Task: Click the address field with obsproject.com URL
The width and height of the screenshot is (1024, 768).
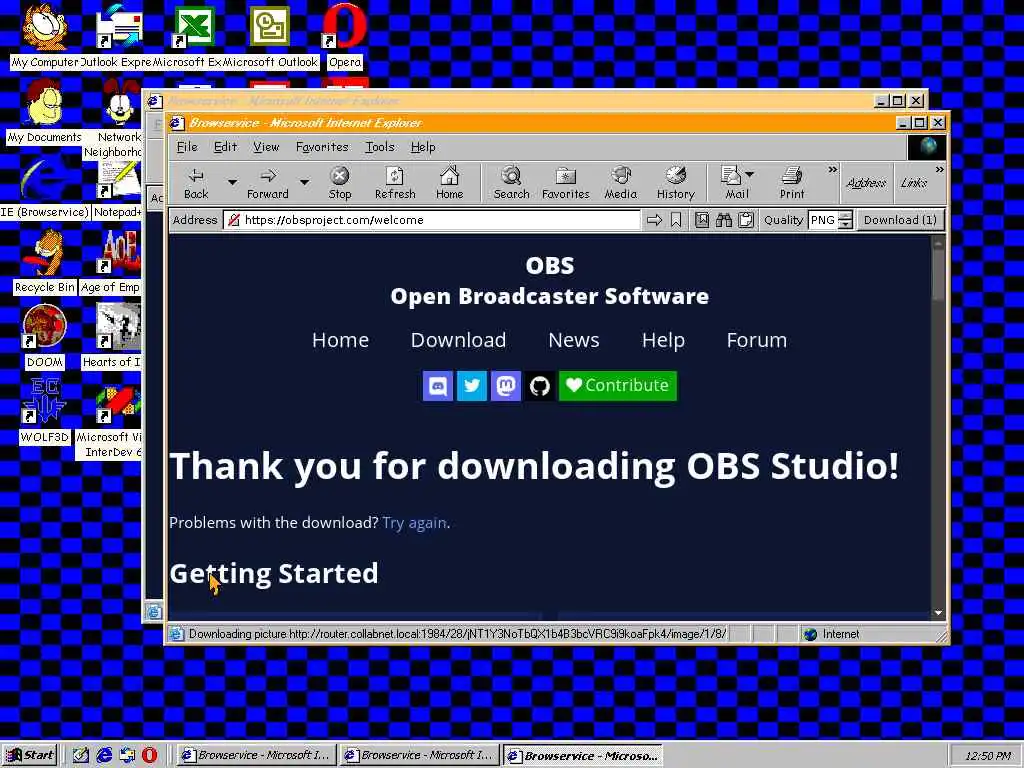Action: coord(432,220)
